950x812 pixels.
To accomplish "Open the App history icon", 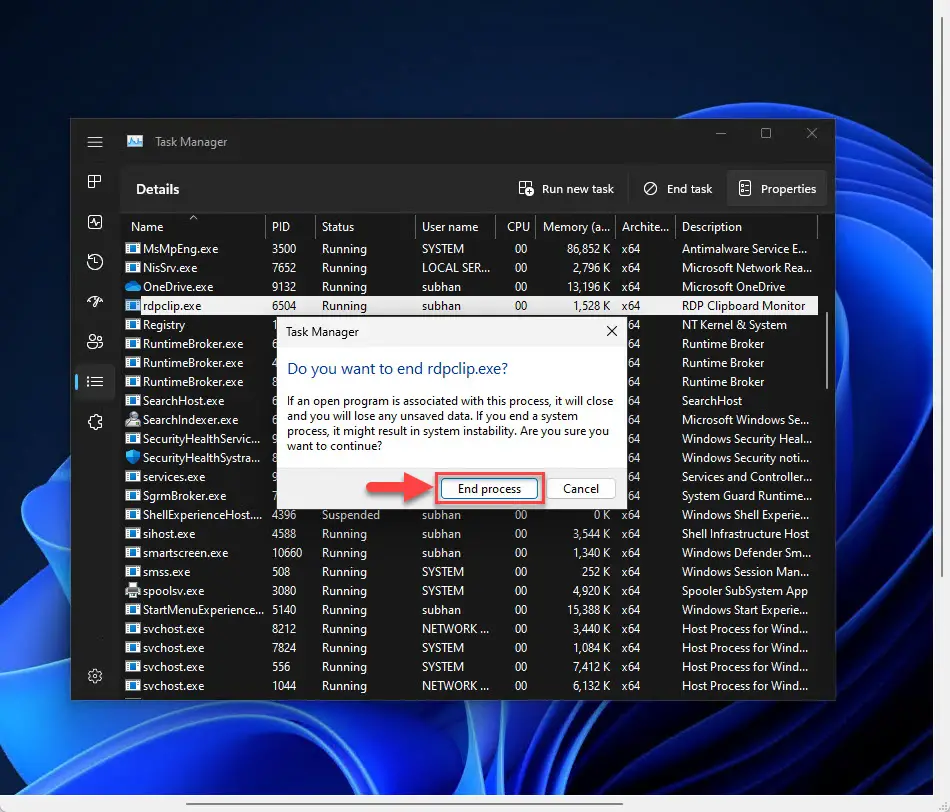I will pos(95,262).
